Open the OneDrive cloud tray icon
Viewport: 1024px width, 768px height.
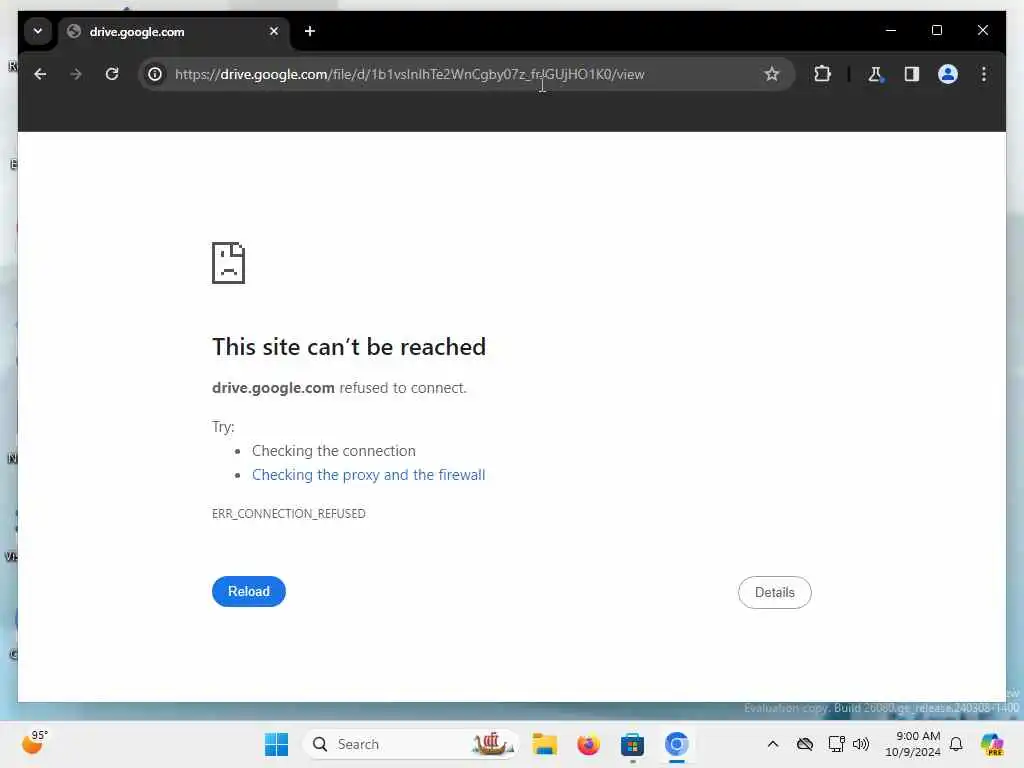point(805,744)
